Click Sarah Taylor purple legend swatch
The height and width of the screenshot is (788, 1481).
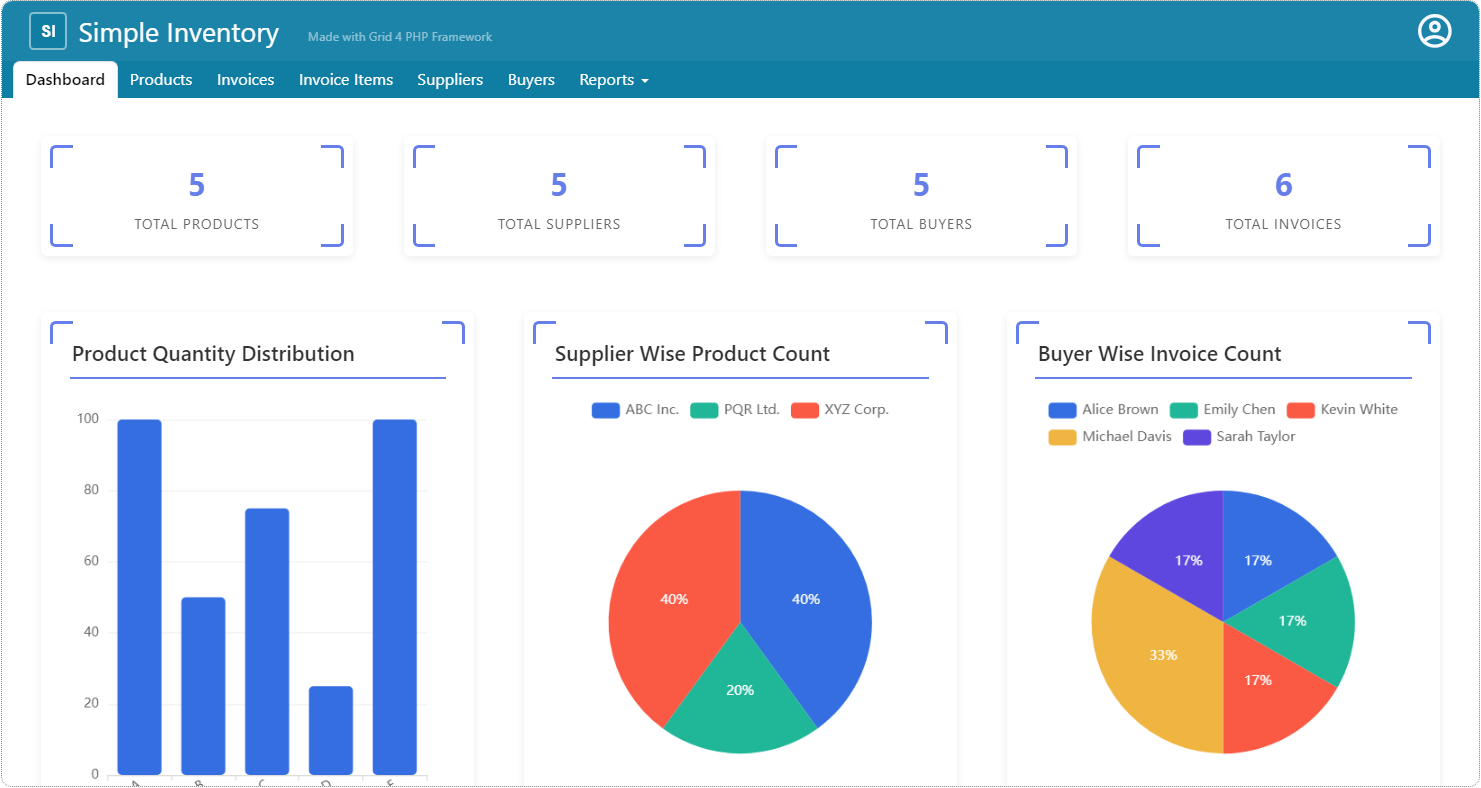pyautogui.click(x=1197, y=437)
